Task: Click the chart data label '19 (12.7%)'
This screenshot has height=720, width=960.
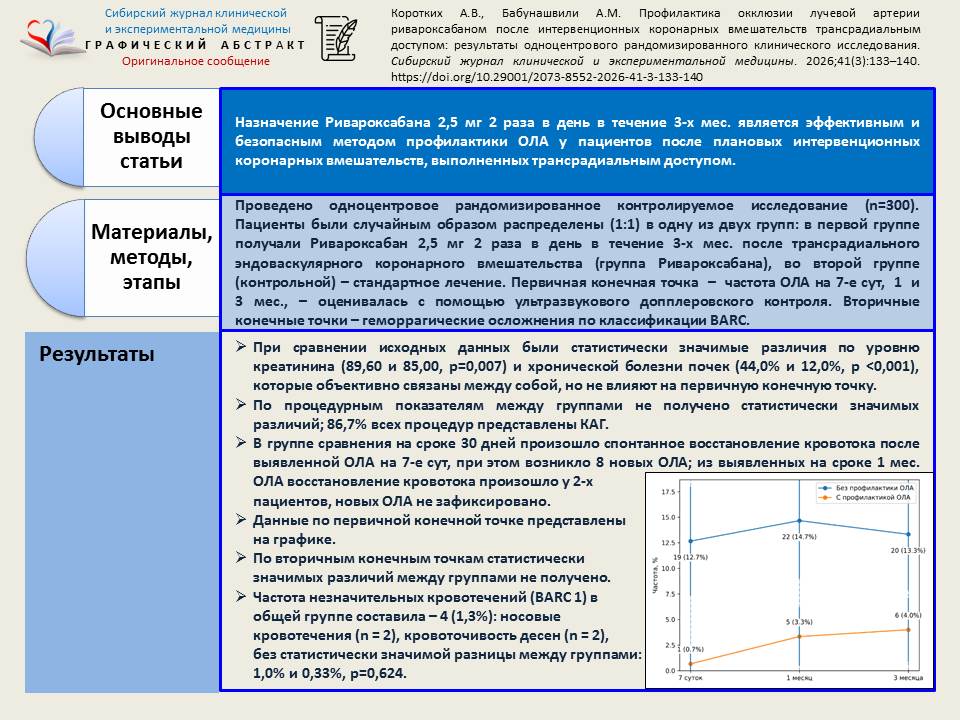Action: click(x=691, y=557)
